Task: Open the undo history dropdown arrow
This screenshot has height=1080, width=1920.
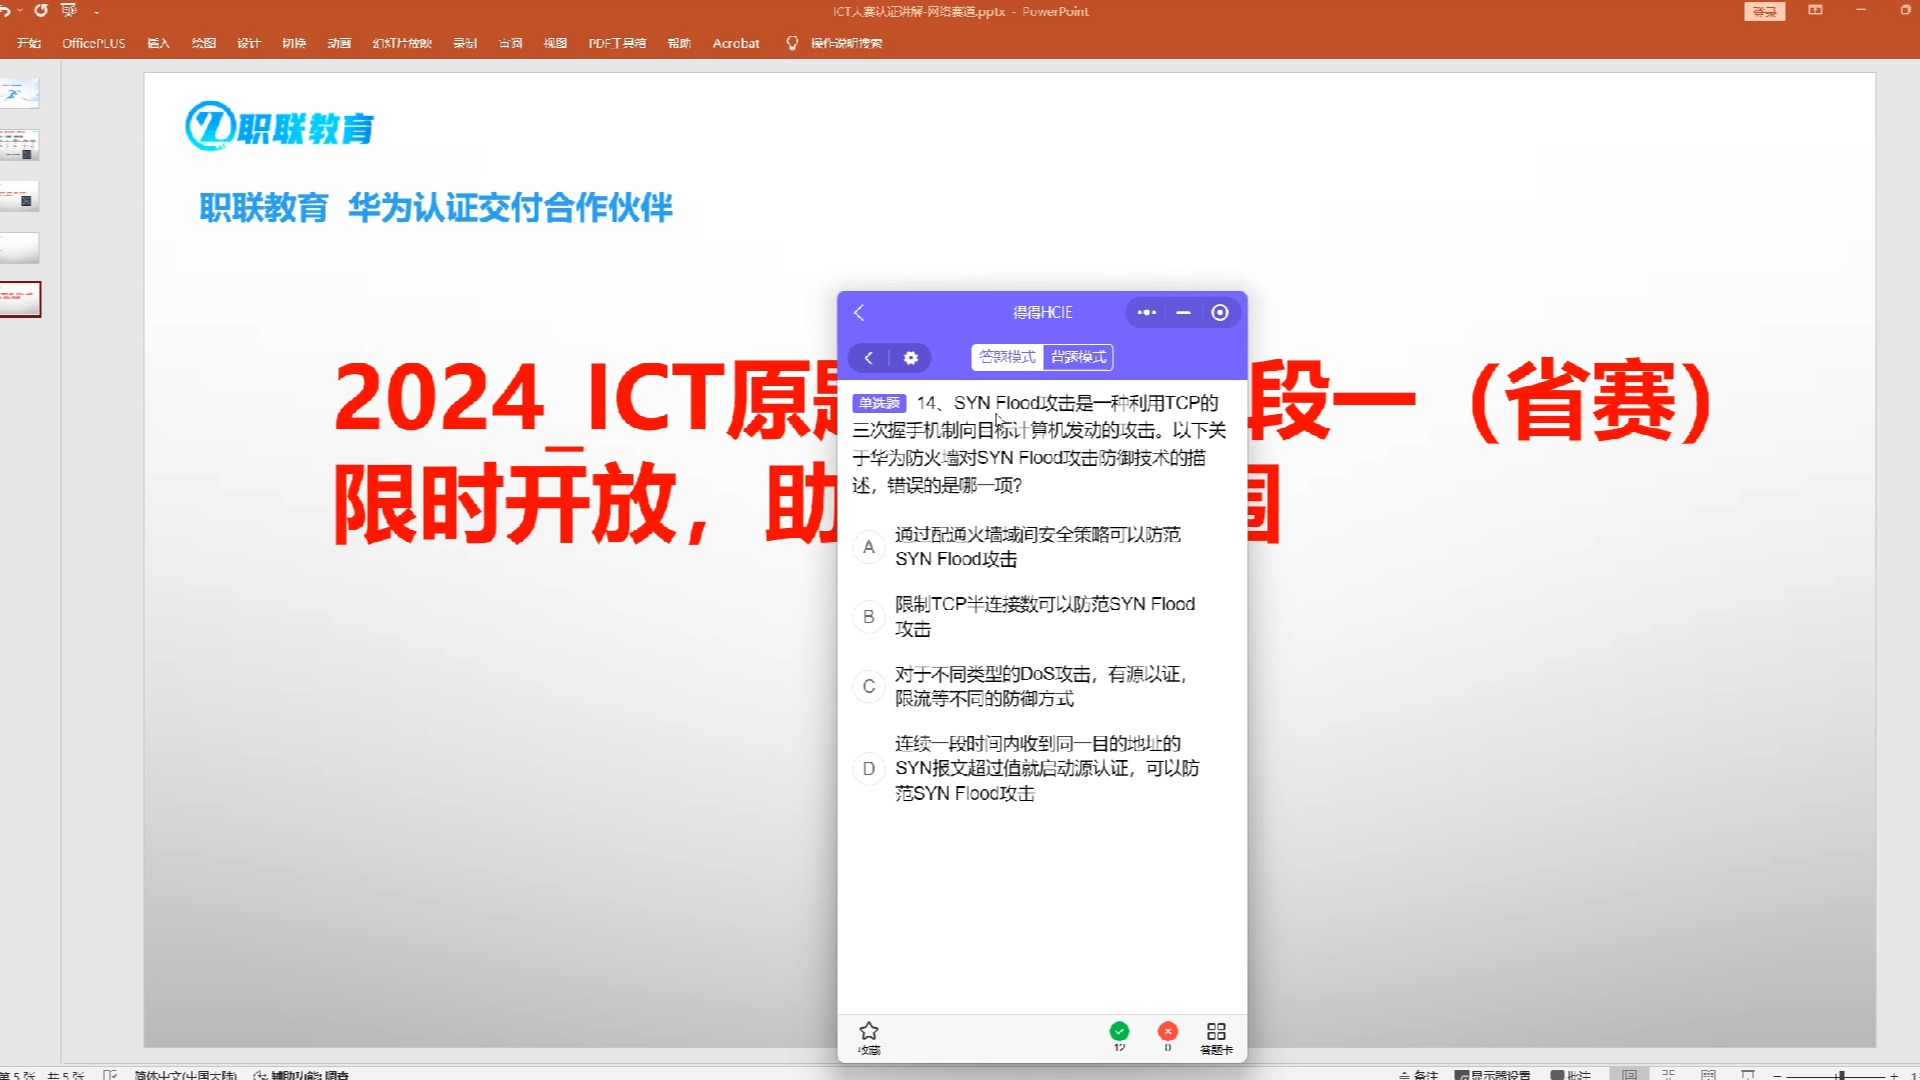Action: (x=20, y=10)
